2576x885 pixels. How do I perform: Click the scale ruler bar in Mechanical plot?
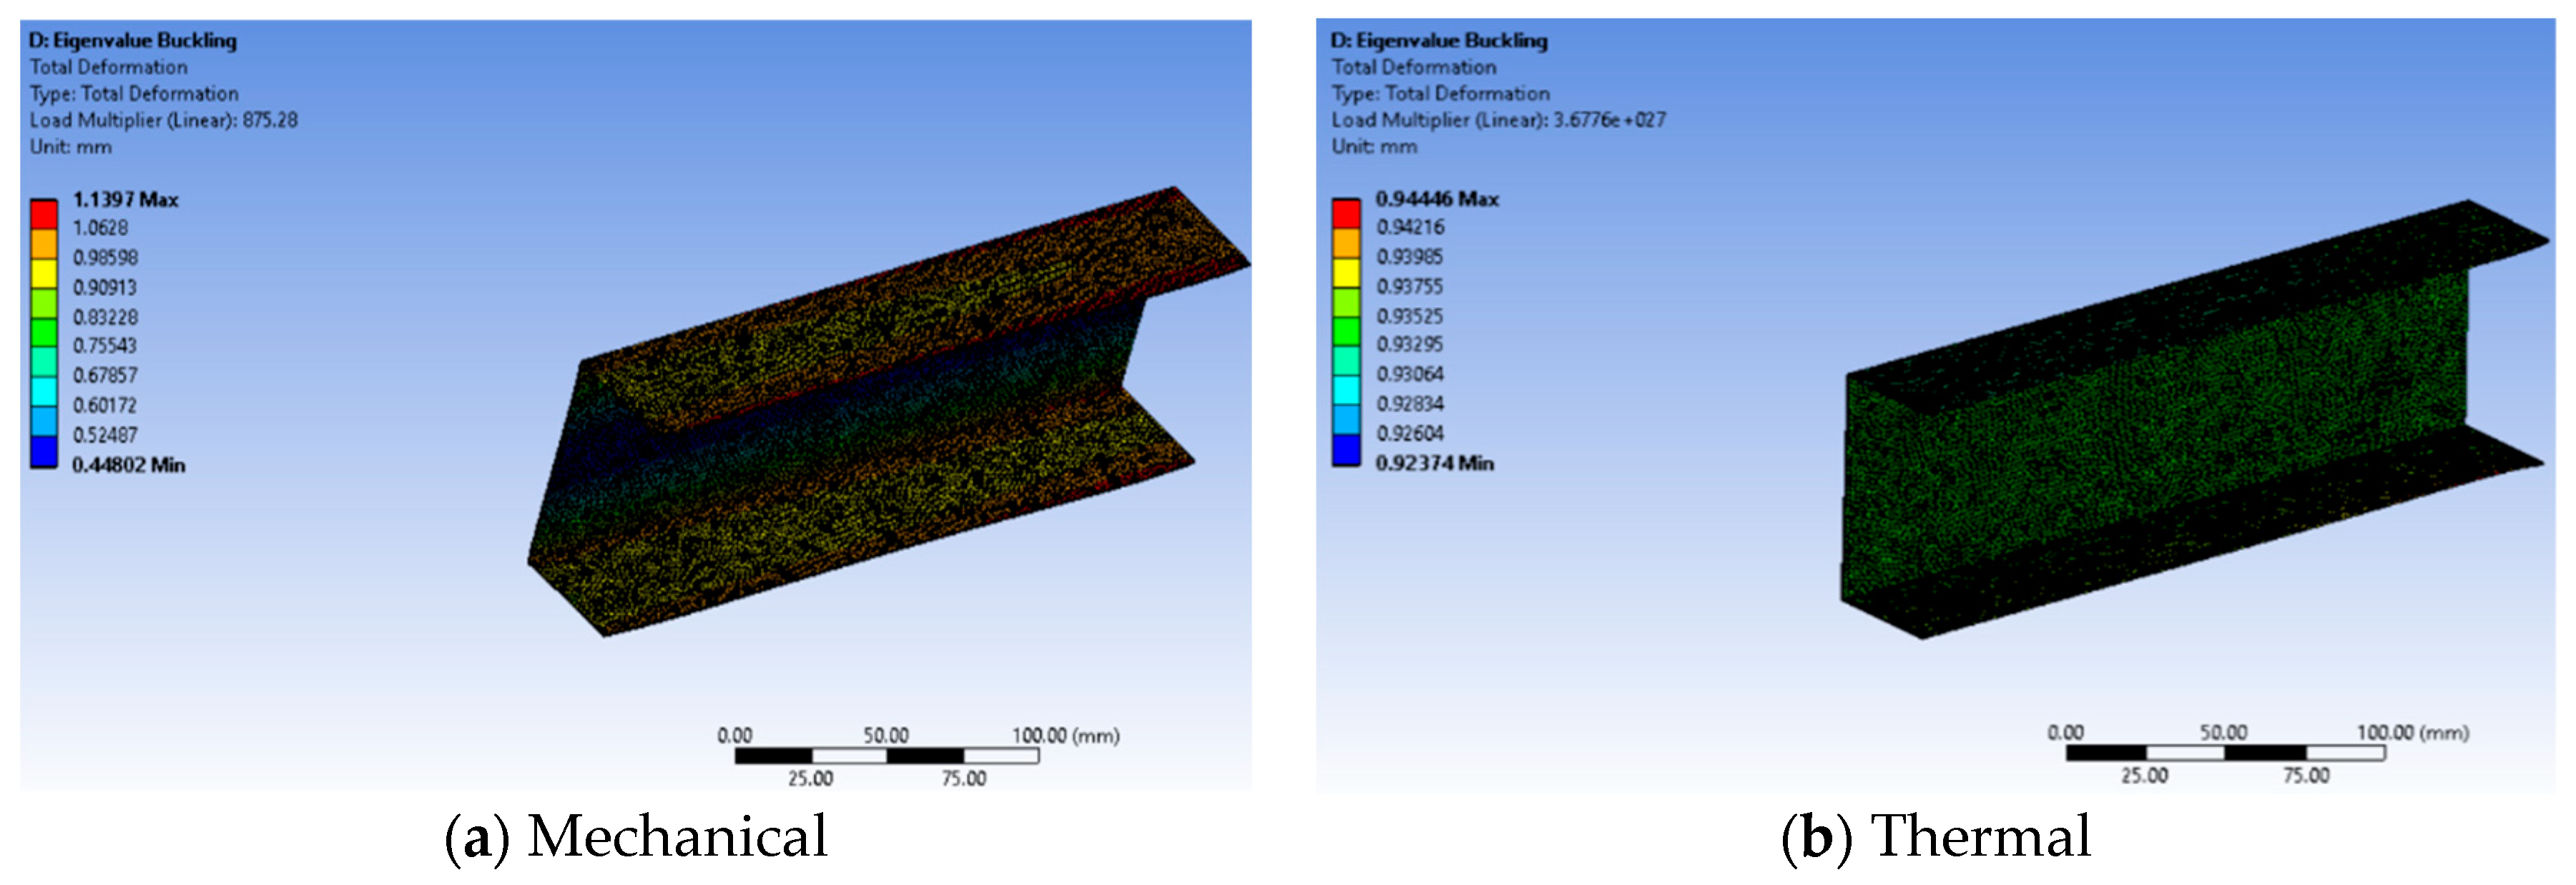coord(886,757)
